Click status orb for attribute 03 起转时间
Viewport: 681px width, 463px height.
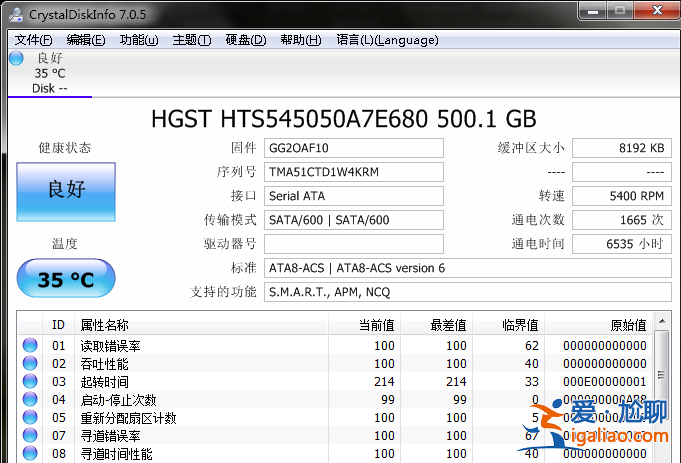point(30,381)
